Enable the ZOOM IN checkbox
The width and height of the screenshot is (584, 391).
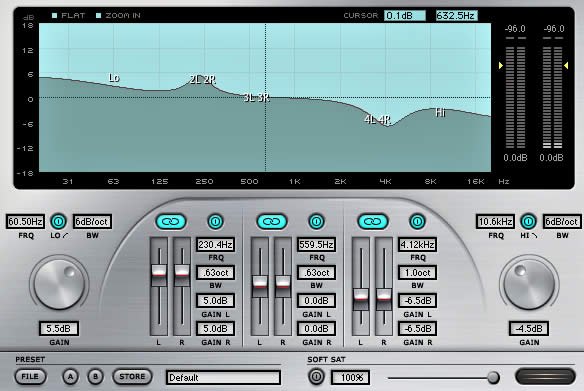tap(99, 16)
